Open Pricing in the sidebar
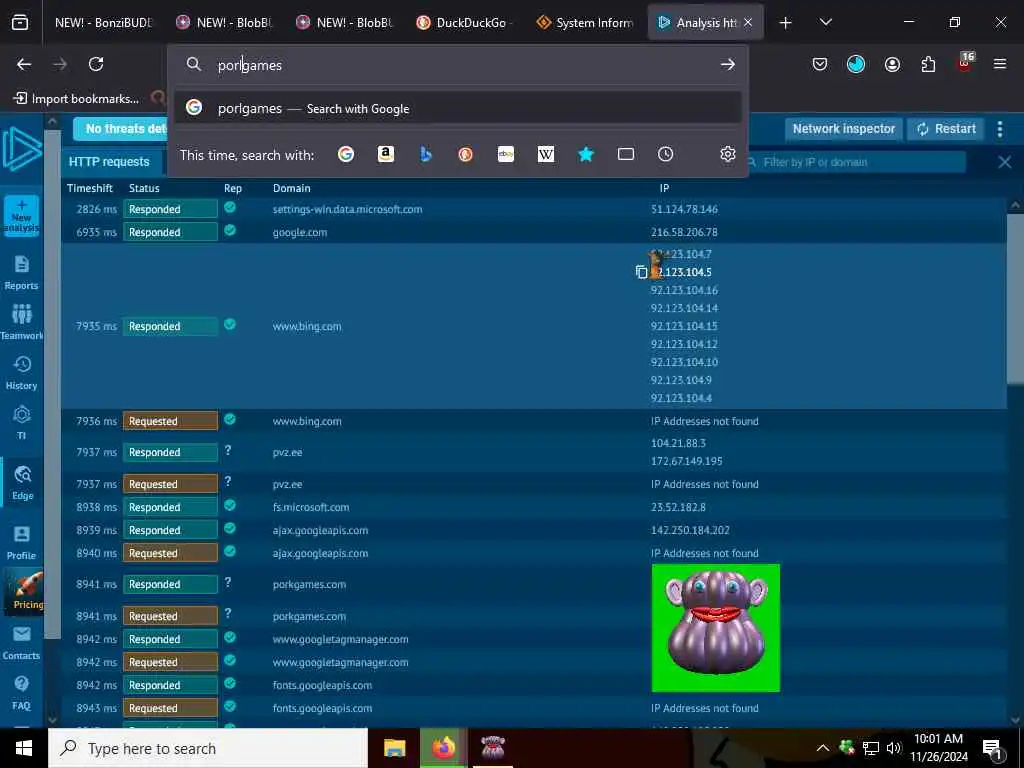The image size is (1024, 768). point(25,591)
